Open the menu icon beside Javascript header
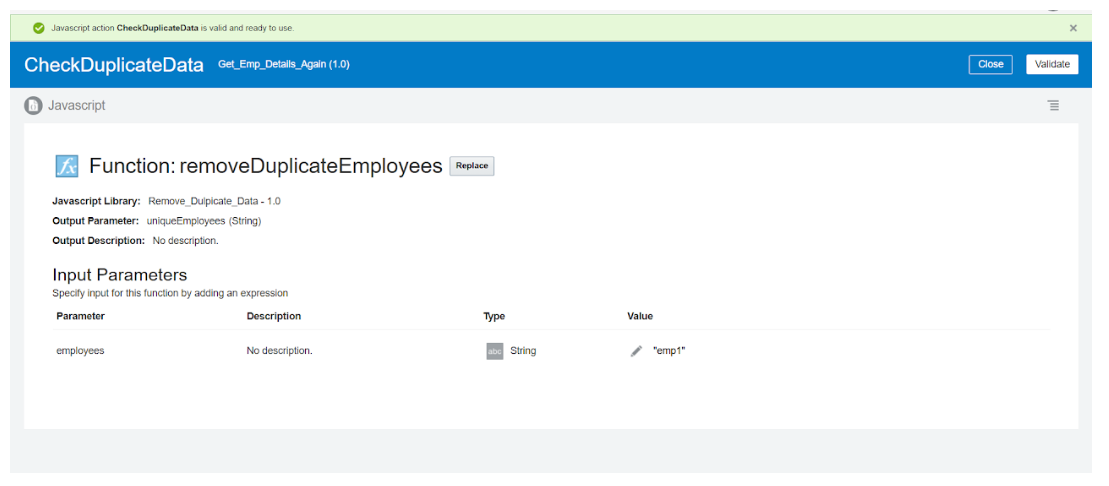The image size is (1109, 486). (x=1053, y=105)
